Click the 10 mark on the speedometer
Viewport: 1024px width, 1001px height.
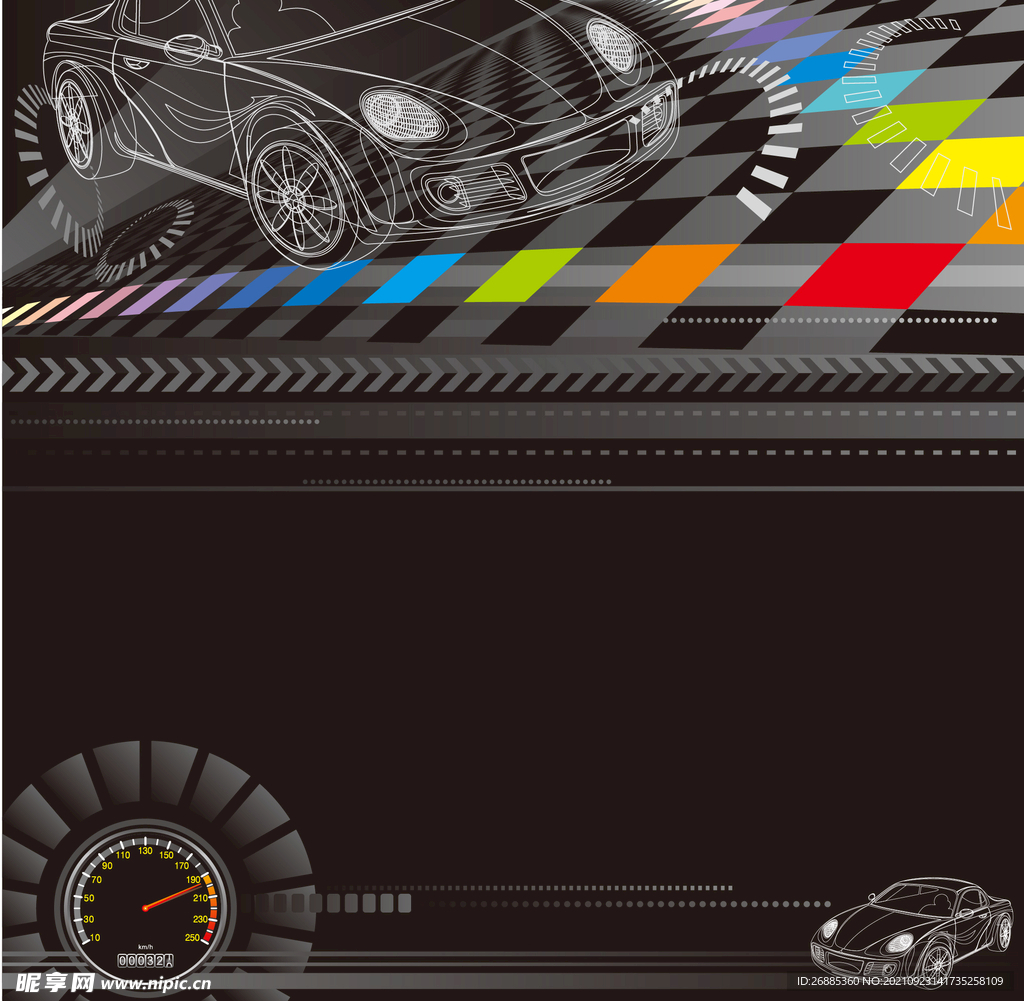tap(95, 938)
